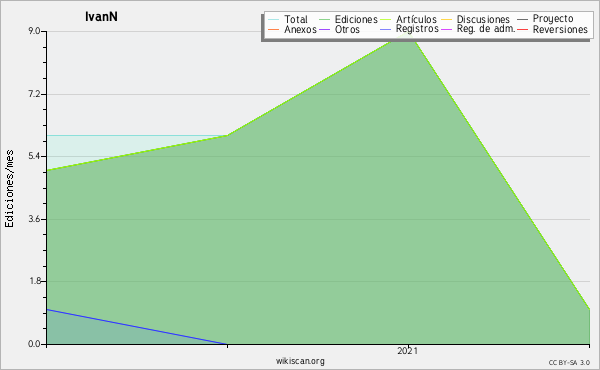Click the 'wikiscan.org' text
This screenshot has height=370, width=600.
[300, 361]
